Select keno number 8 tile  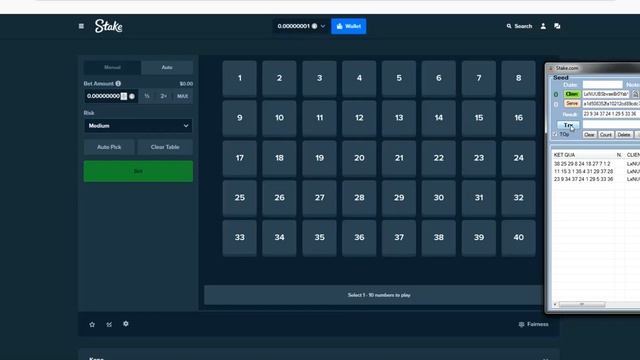pos(518,78)
